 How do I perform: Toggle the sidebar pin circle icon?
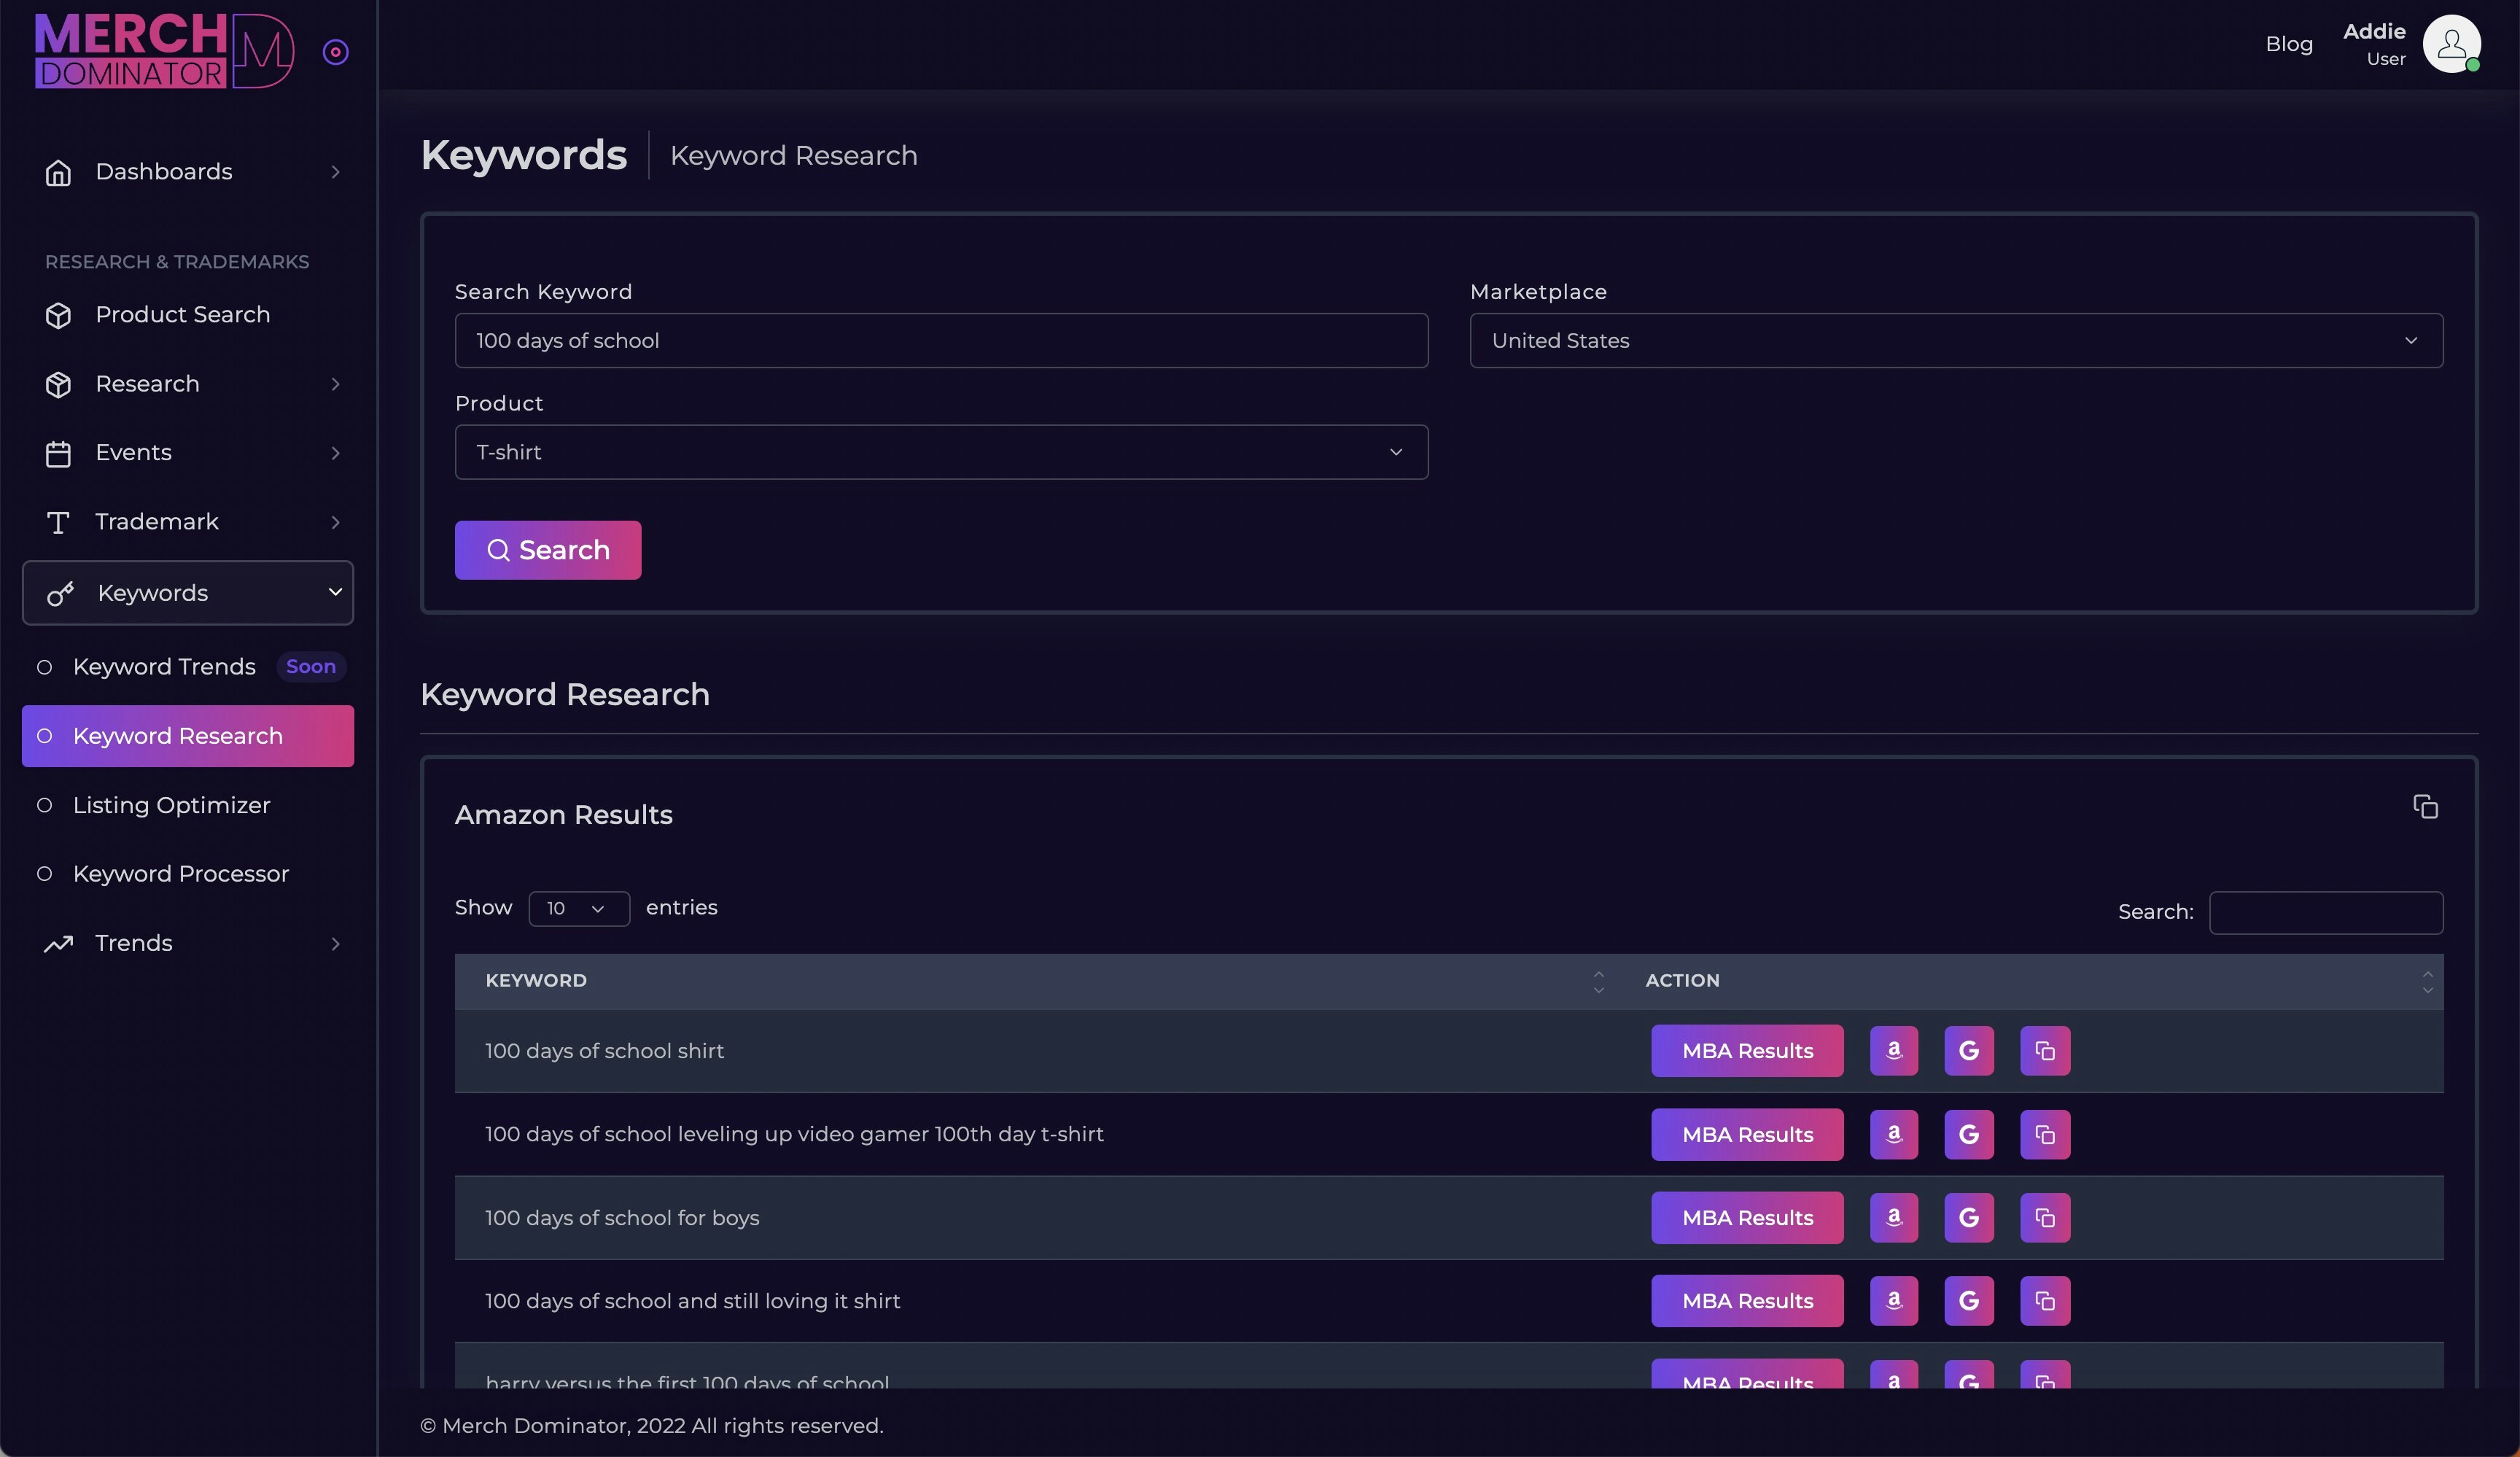click(336, 52)
